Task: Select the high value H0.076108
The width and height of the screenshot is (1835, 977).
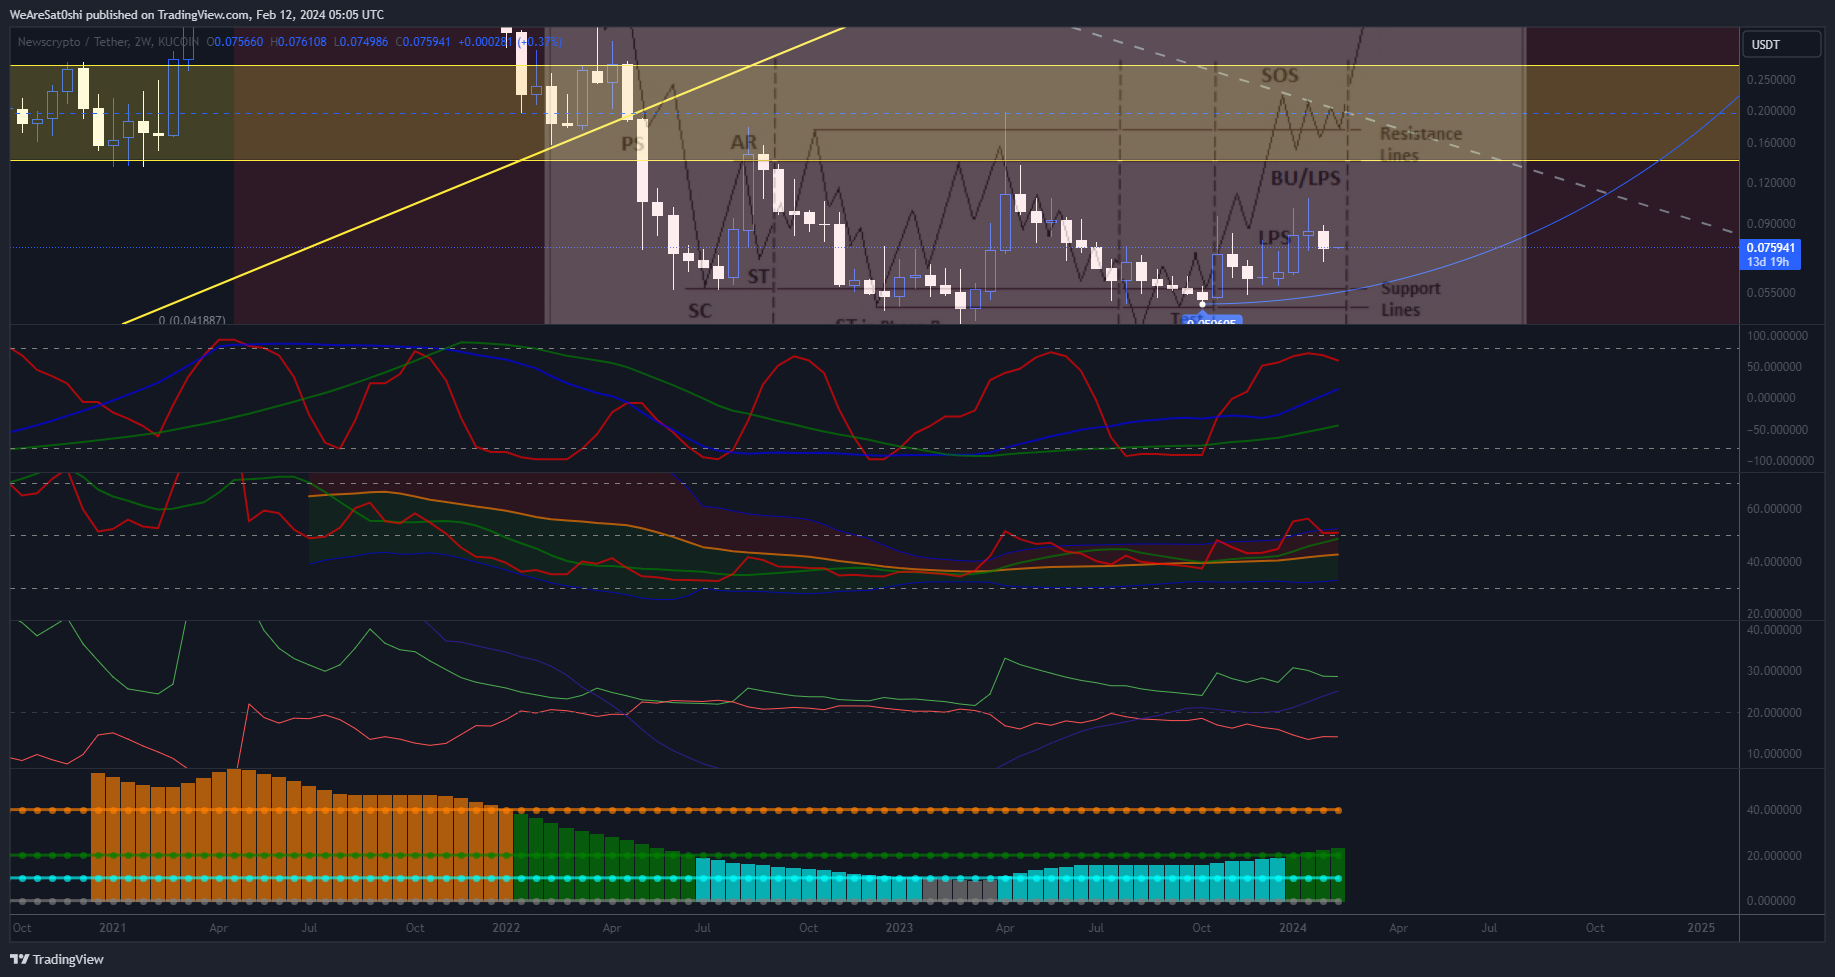Action: tap(298, 42)
